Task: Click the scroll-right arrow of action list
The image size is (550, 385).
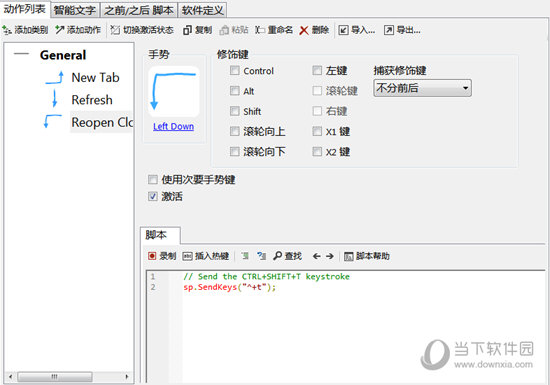Action: pyautogui.click(x=127, y=377)
